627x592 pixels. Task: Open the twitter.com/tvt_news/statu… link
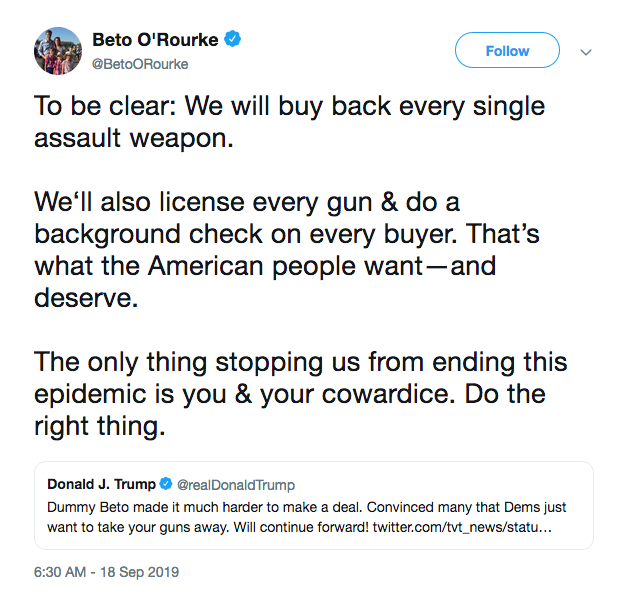[x=462, y=527]
